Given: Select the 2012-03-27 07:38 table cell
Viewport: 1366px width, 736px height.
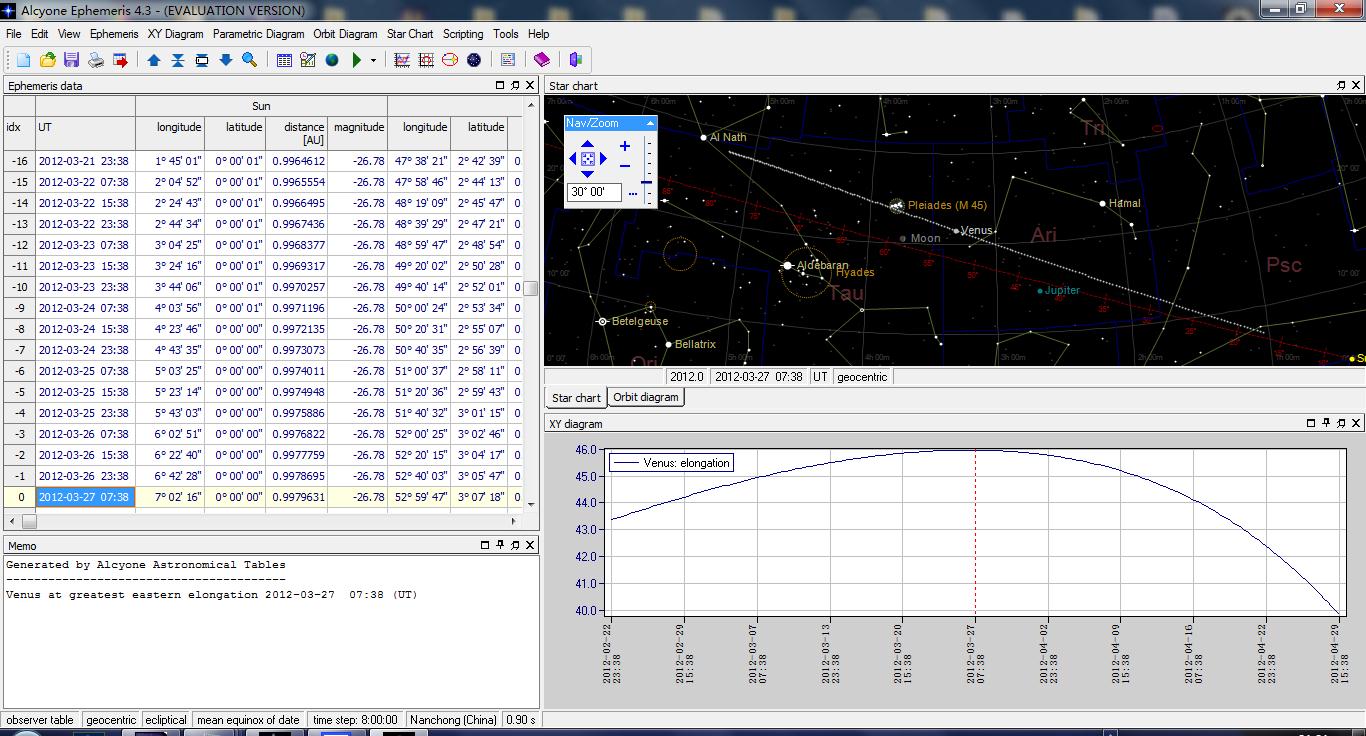Looking at the screenshot, I should click(x=85, y=497).
